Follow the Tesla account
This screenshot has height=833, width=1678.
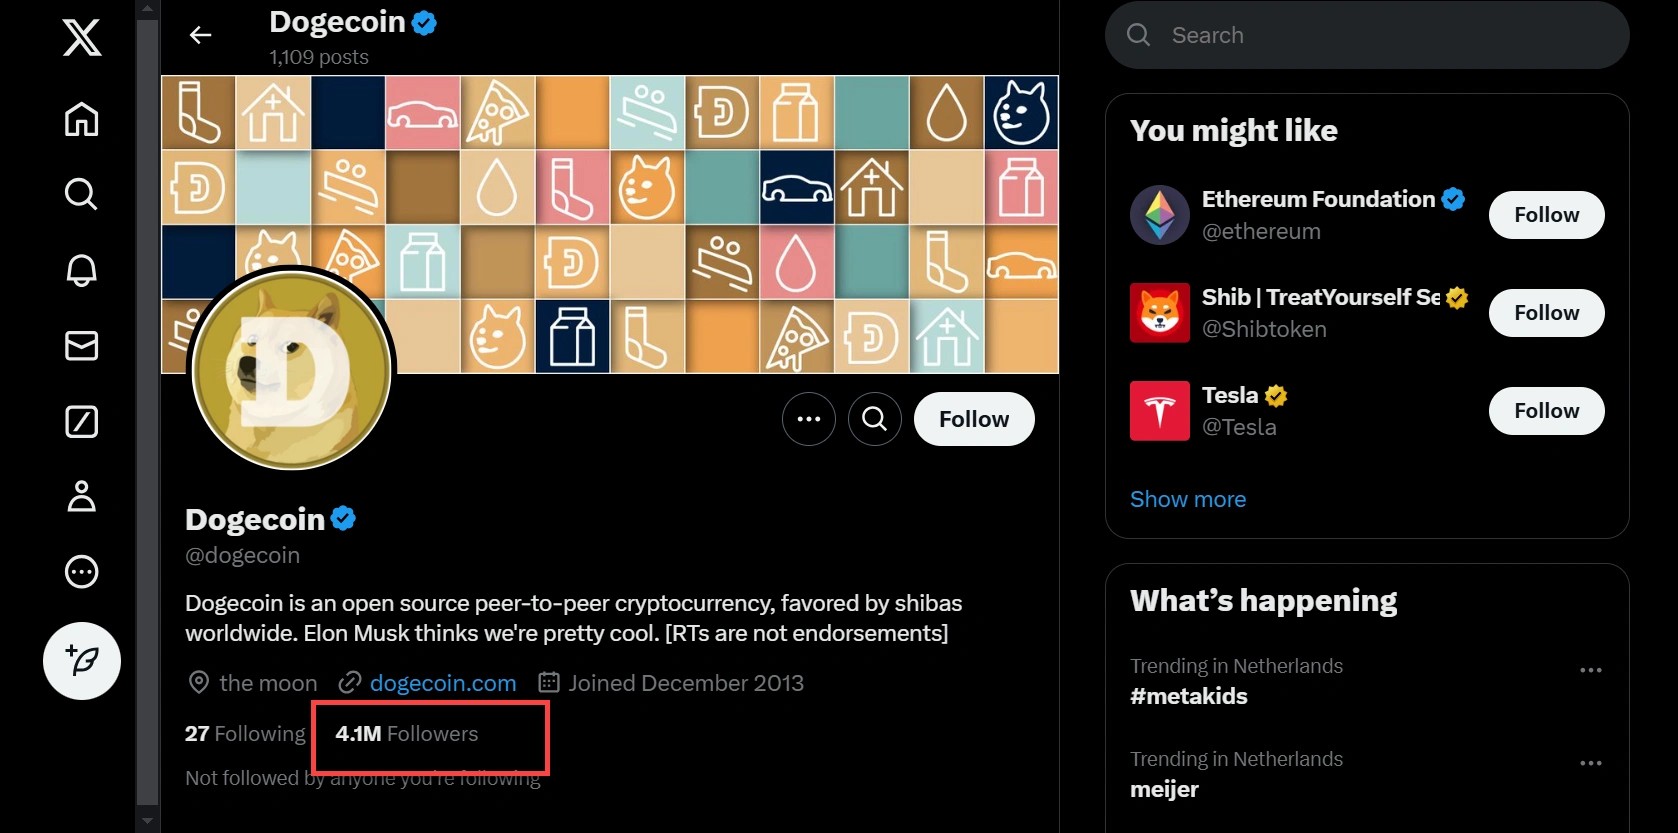pyautogui.click(x=1546, y=411)
